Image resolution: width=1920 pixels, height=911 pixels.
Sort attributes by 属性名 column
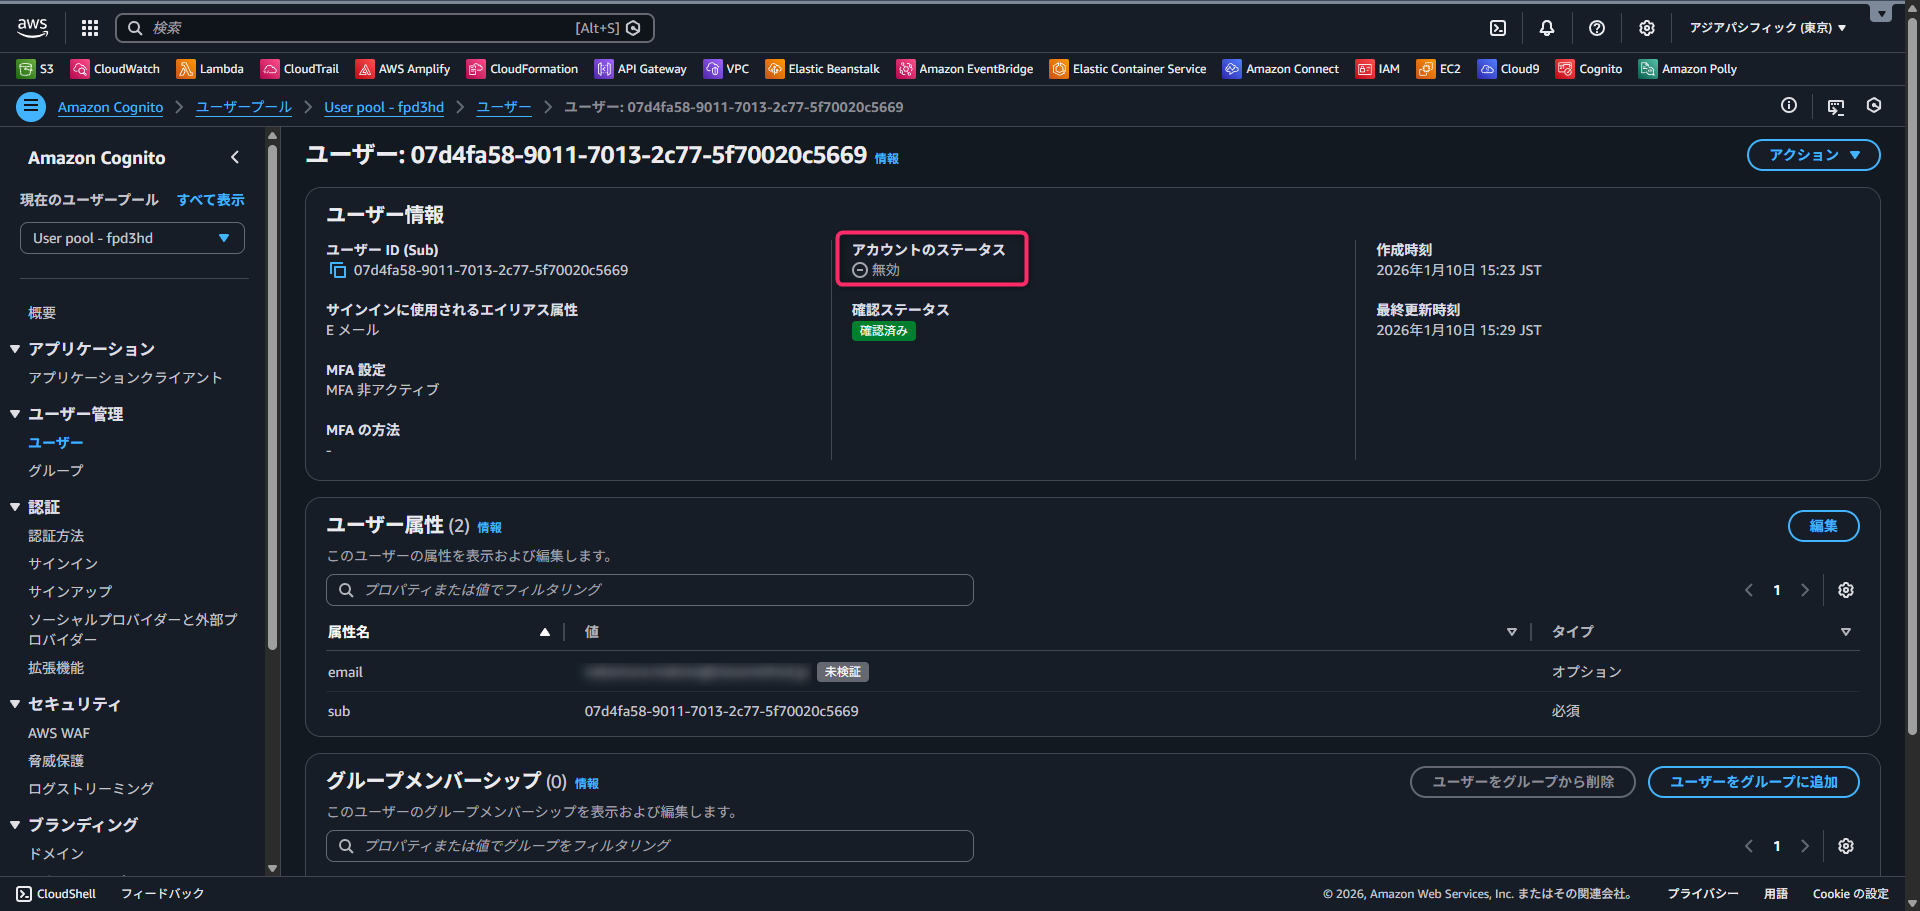point(438,632)
